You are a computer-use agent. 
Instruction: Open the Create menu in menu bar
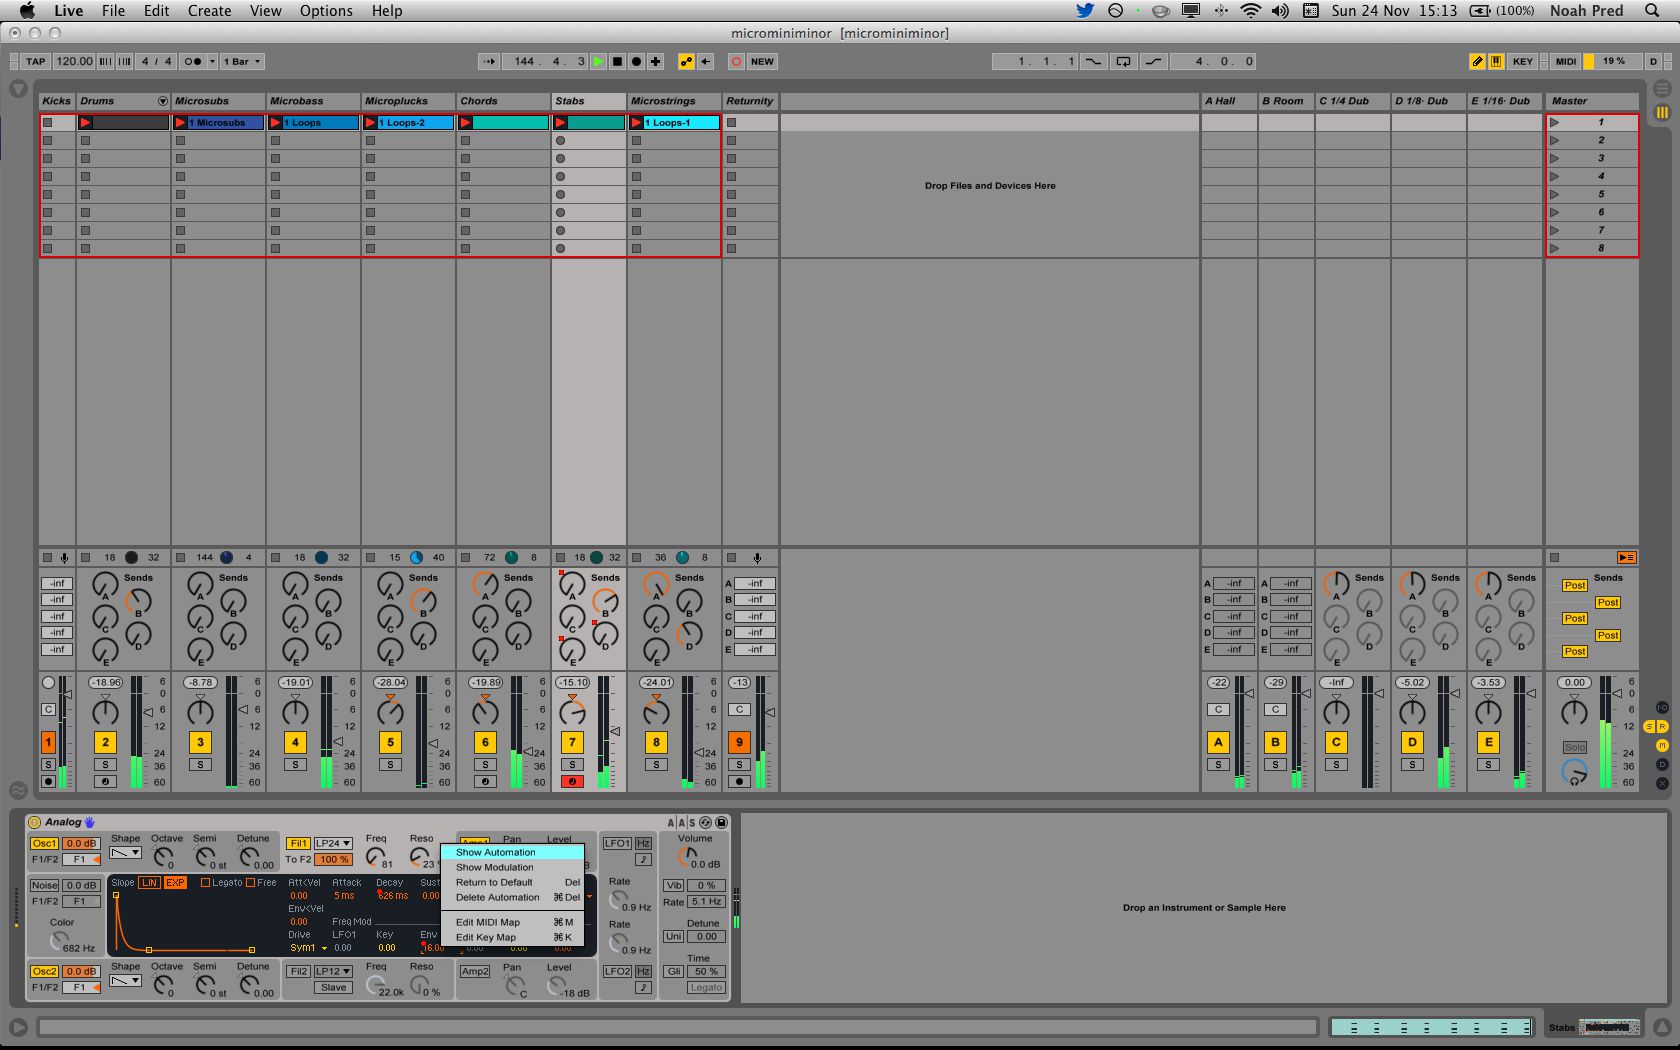click(x=209, y=11)
